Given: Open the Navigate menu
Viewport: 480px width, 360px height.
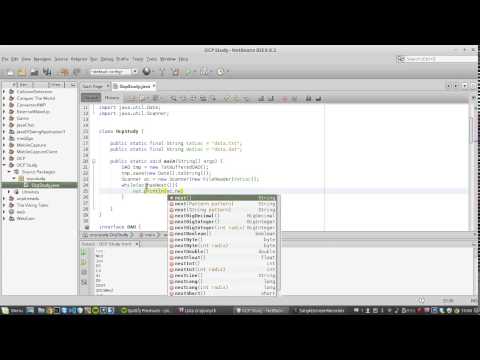Looking at the screenshot, I should pyautogui.click(x=42, y=59).
